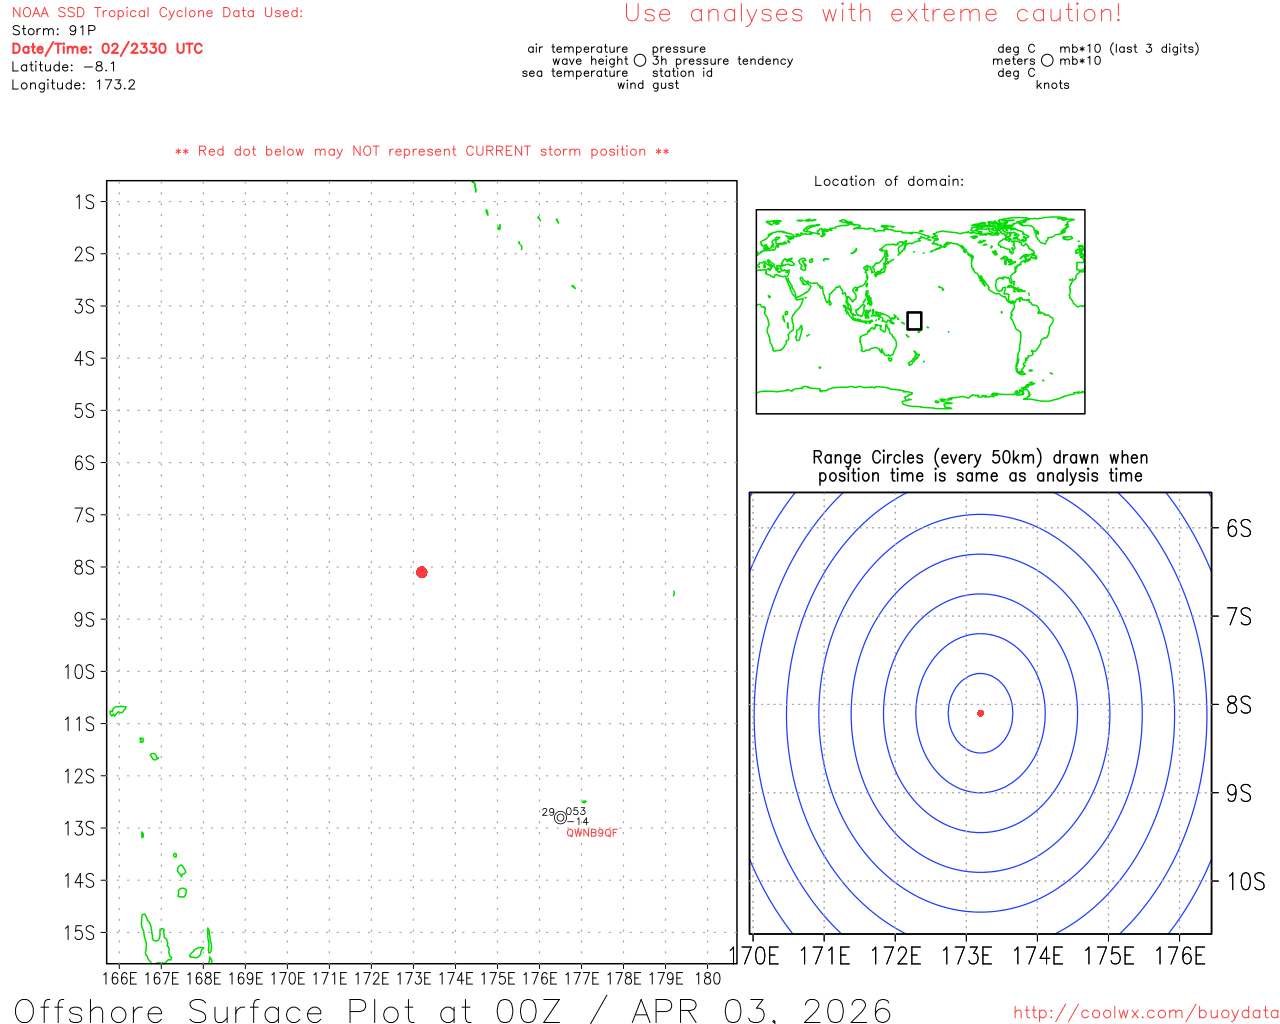Click the 'Use analyses with extreme caution!' warning
The image size is (1280, 1024).
pos(872,14)
